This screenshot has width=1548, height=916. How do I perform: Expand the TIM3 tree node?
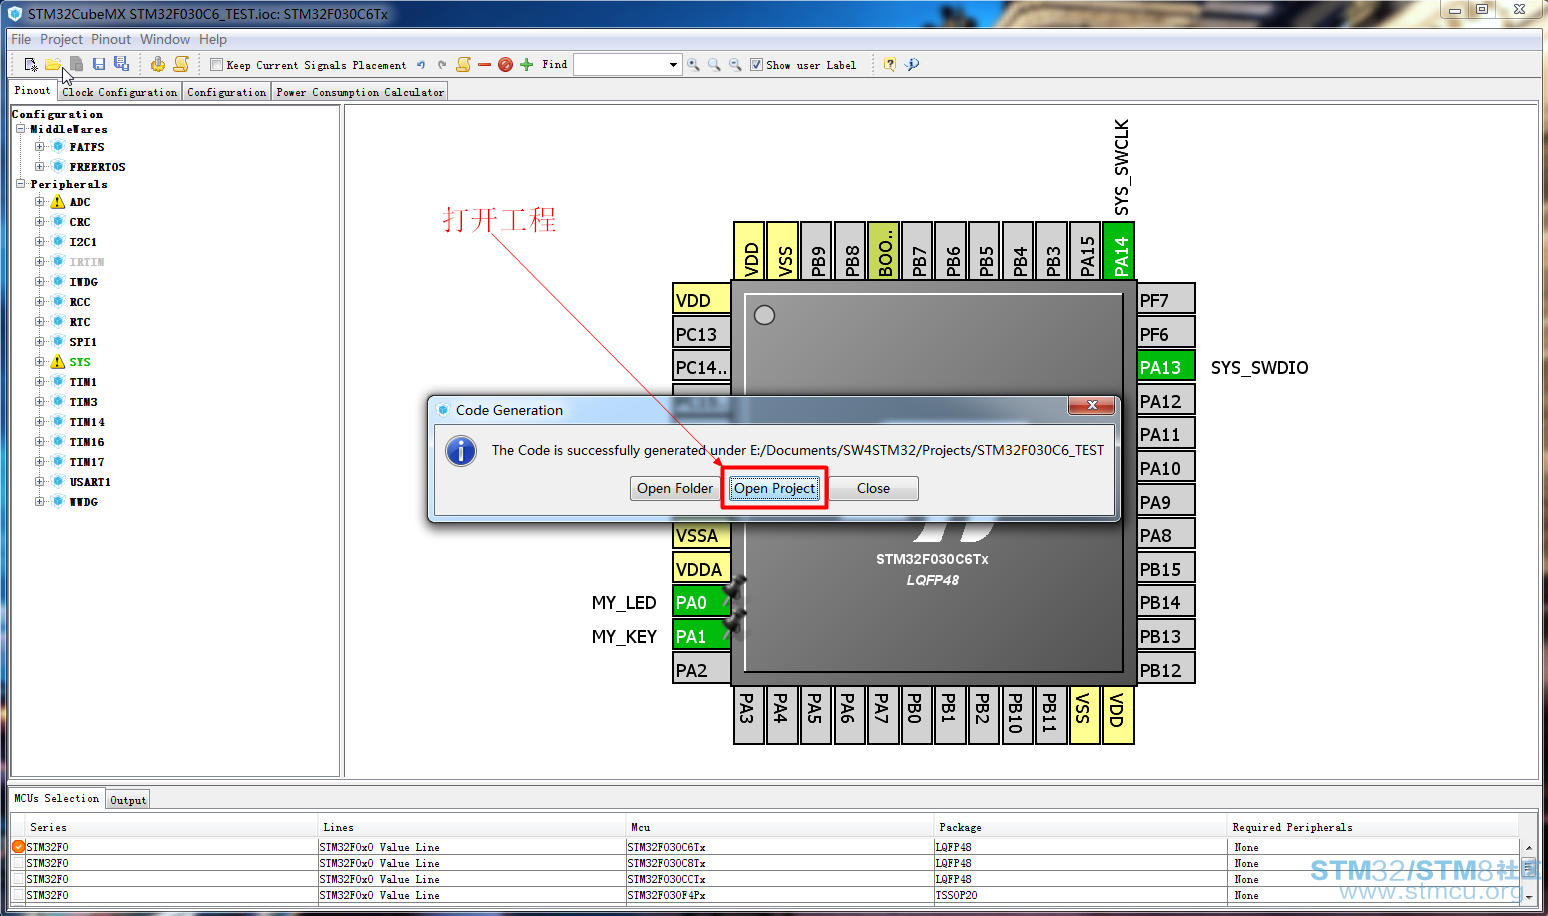pyautogui.click(x=40, y=402)
